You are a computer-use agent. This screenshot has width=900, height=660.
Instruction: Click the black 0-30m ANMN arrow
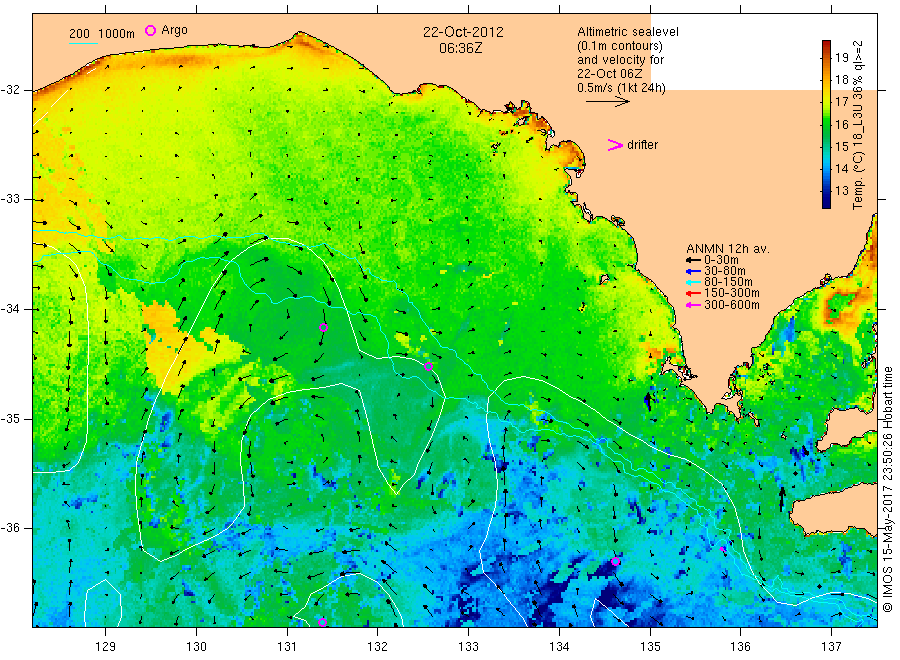click(x=693, y=261)
